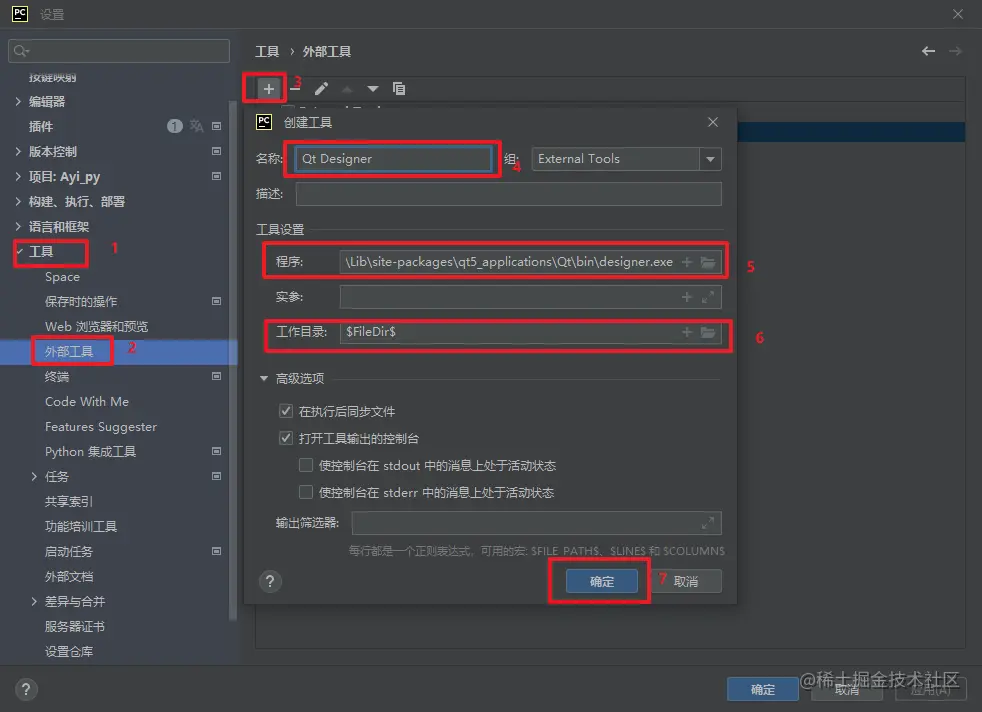Select 功能培训工具 in settings tree
982x712 pixels.
coord(81,527)
